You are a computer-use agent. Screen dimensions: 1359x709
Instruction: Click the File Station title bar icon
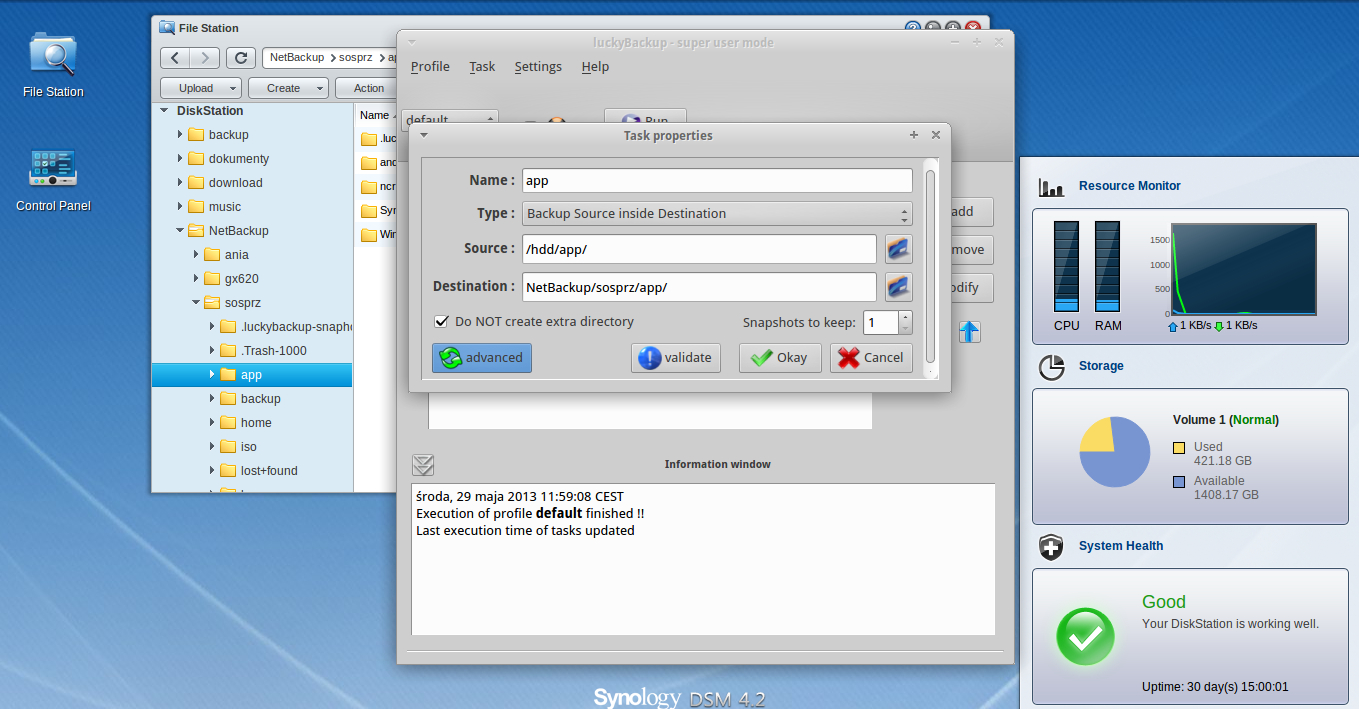coord(167,28)
